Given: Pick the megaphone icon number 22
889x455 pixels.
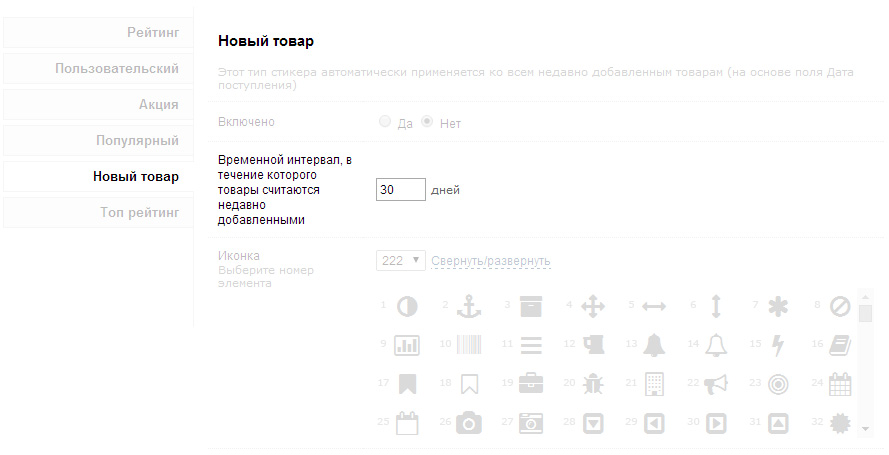Looking at the screenshot, I should pos(716,383).
